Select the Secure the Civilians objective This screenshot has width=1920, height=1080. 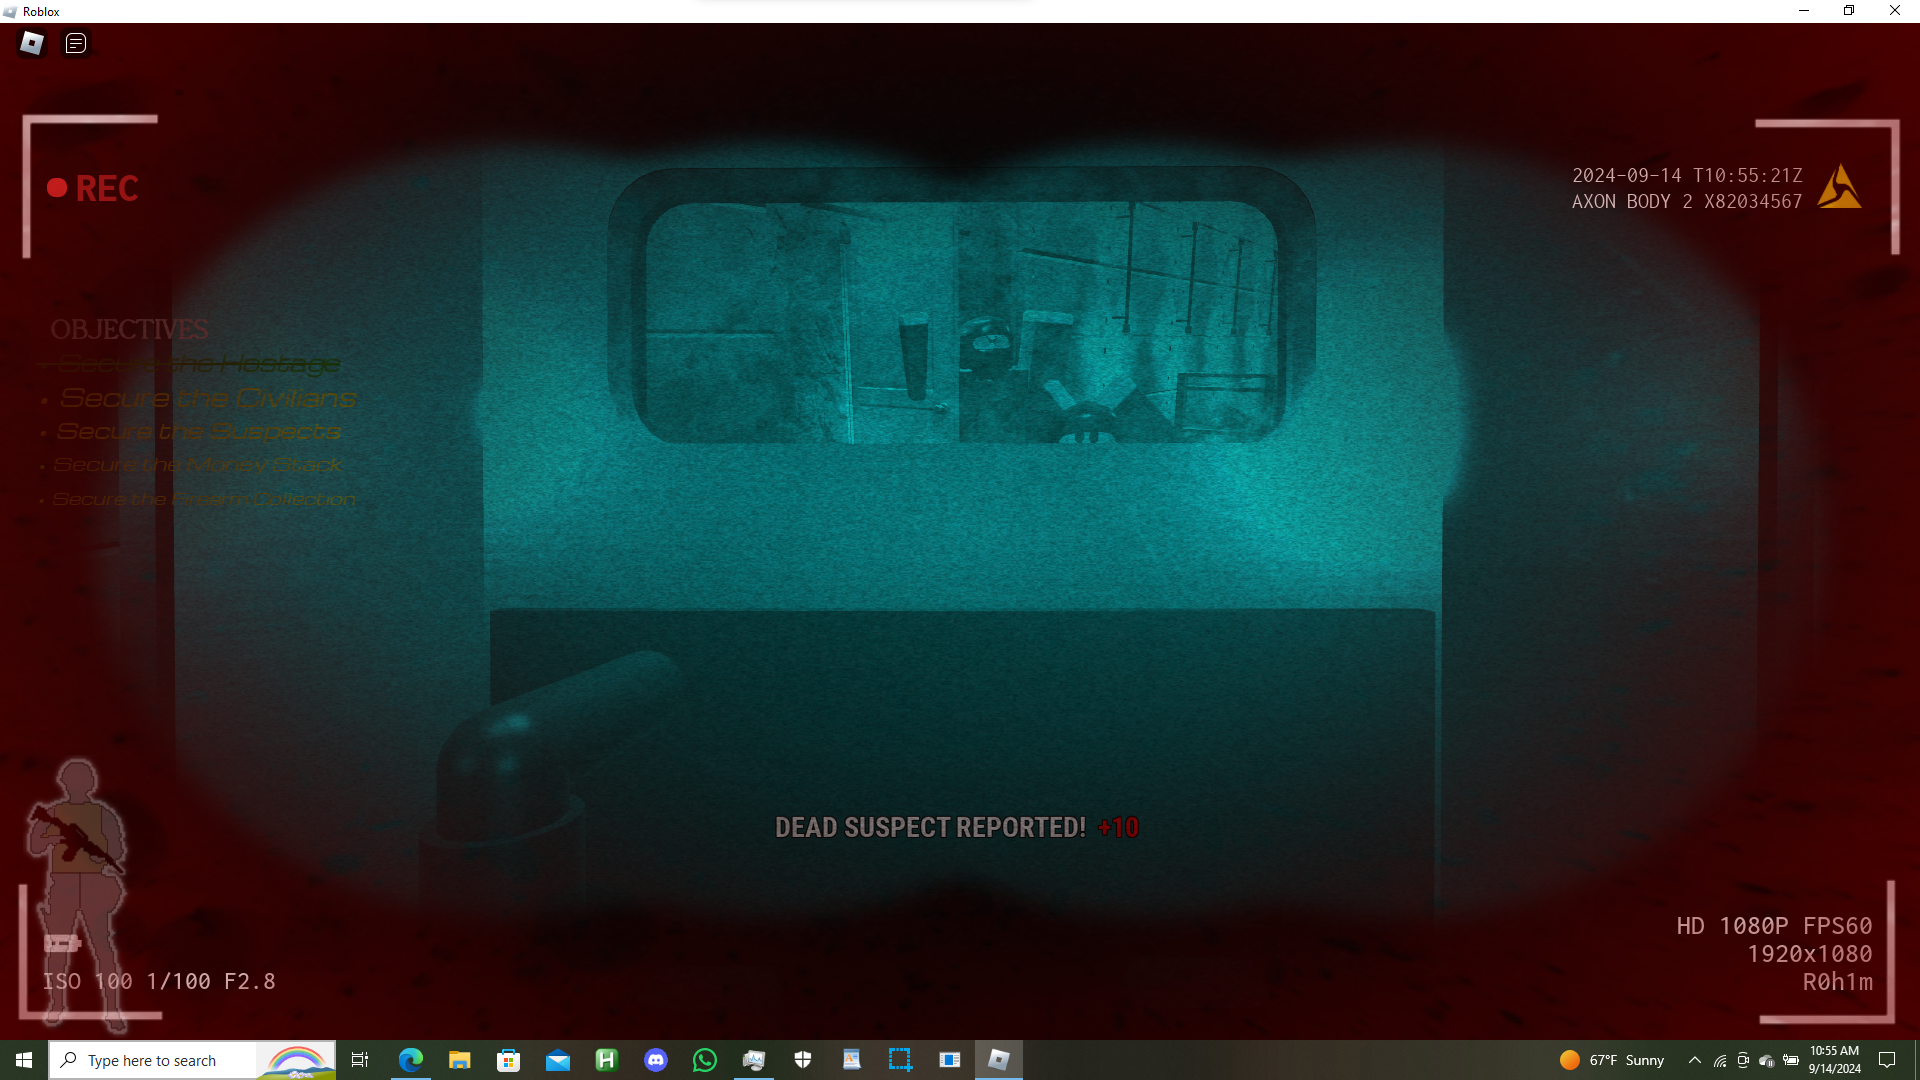207,398
